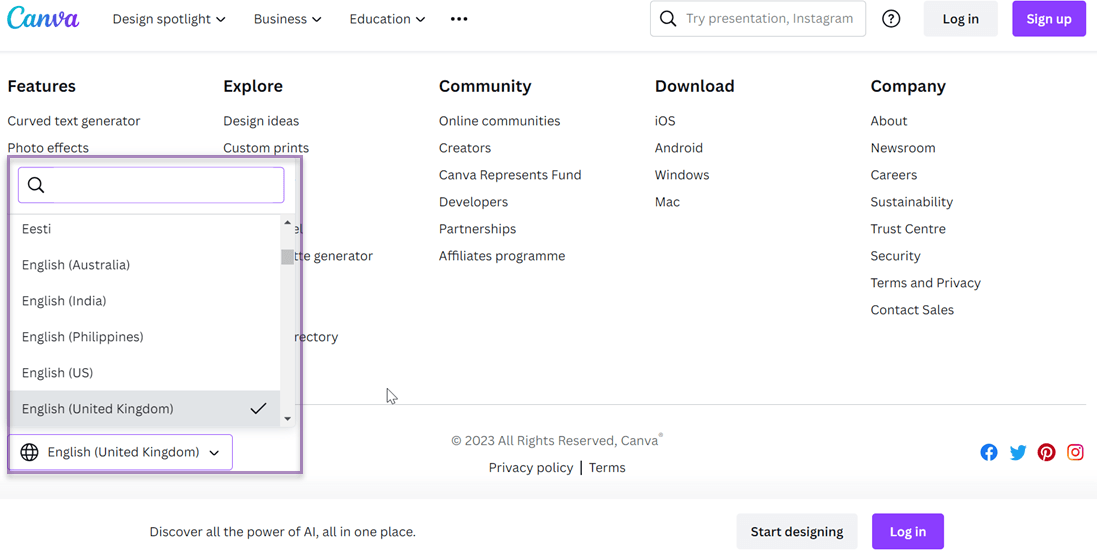Open iOS download link
The width and height of the screenshot is (1097, 550).
tap(665, 121)
